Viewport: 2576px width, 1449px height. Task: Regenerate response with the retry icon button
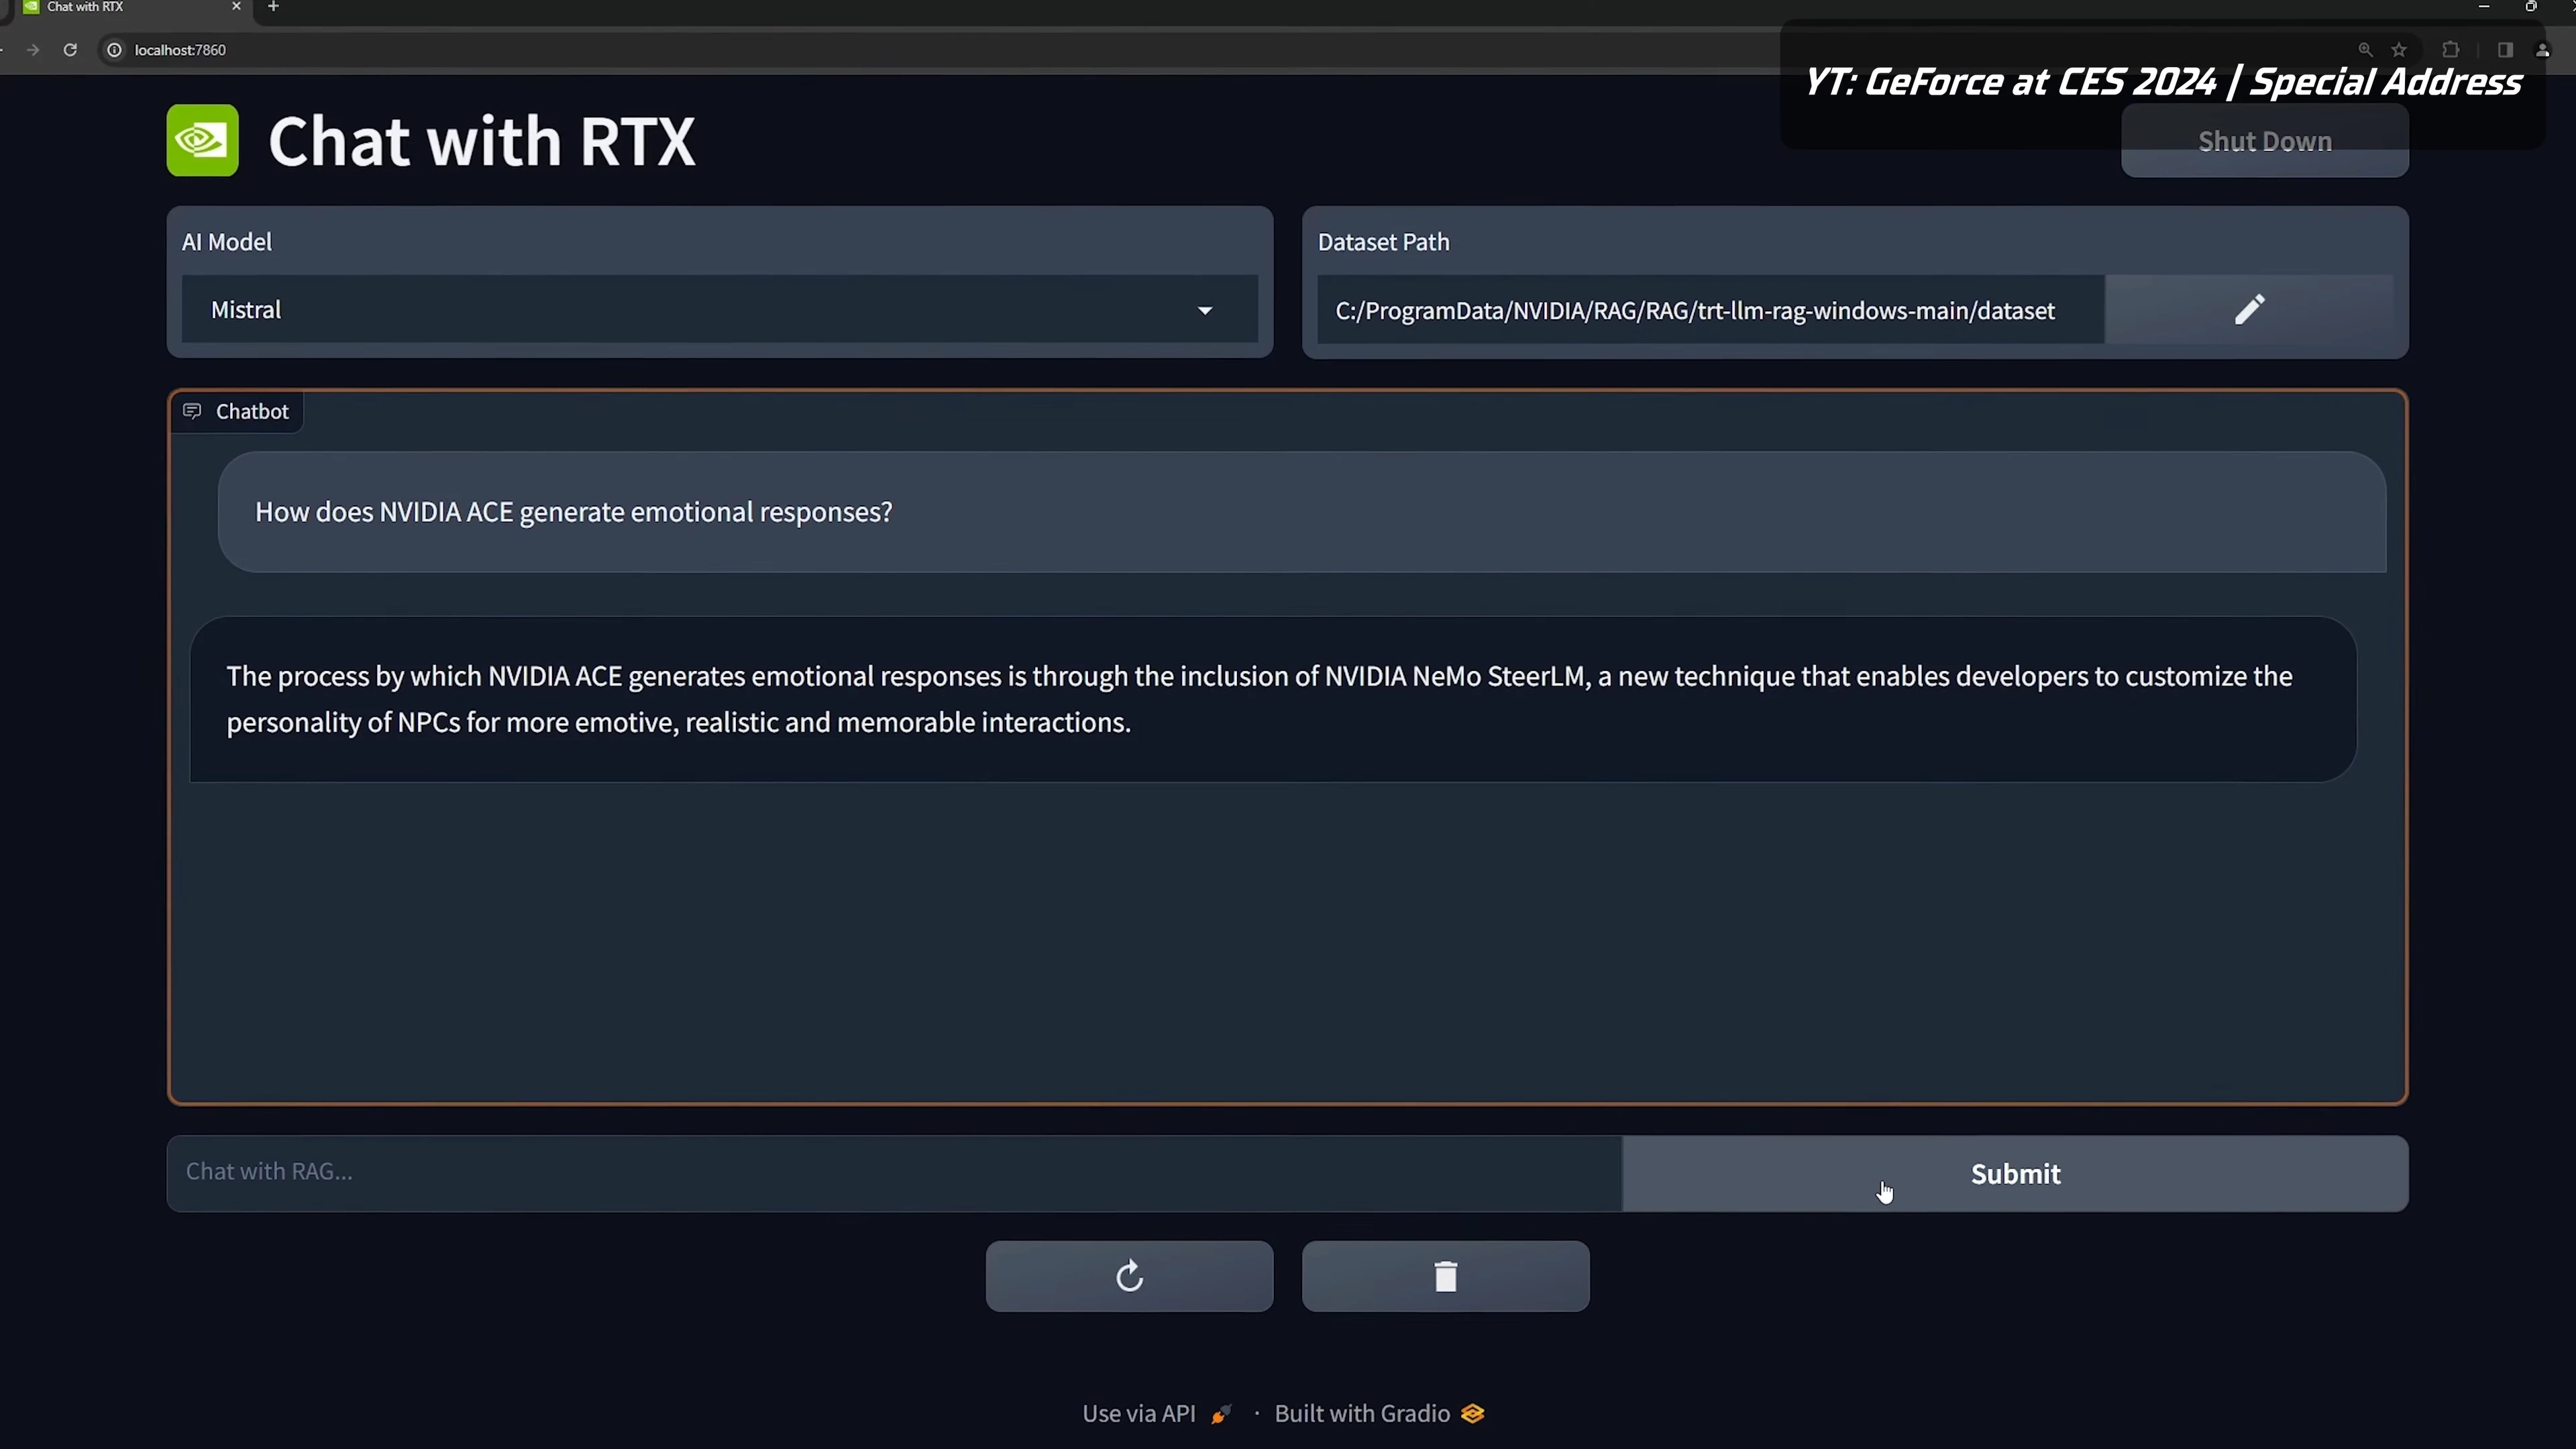(x=1129, y=1276)
